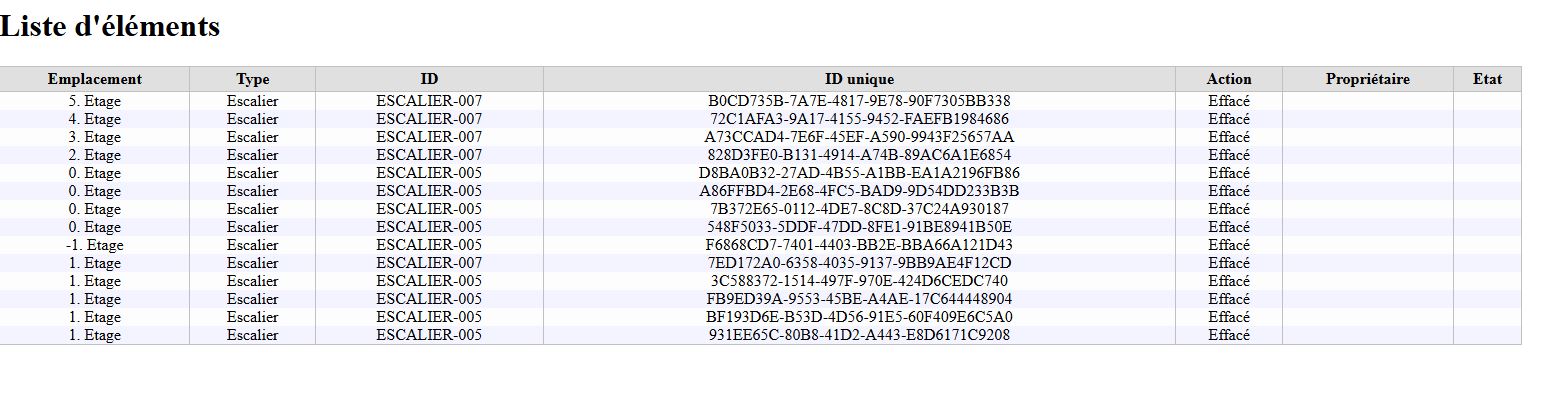Screen dimensions: 1556x405
Task: Select the 4. Etage location cell
Action: [x=95, y=119]
